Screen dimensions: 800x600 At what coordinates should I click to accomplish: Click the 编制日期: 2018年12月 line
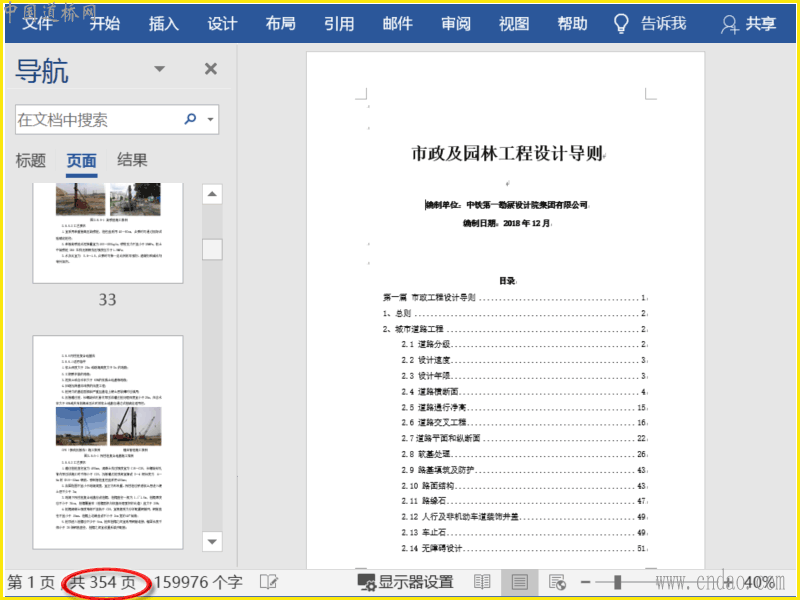click(507, 223)
